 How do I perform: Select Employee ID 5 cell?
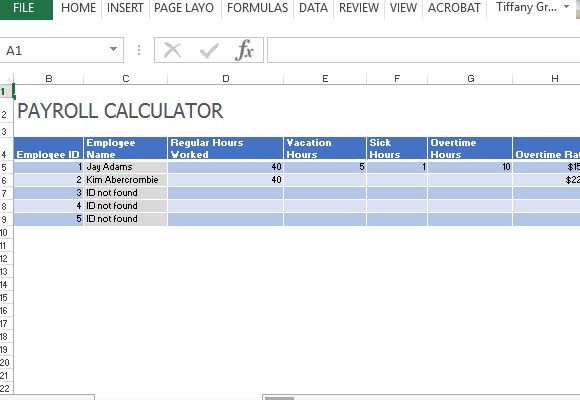pyautogui.click(x=48, y=219)
